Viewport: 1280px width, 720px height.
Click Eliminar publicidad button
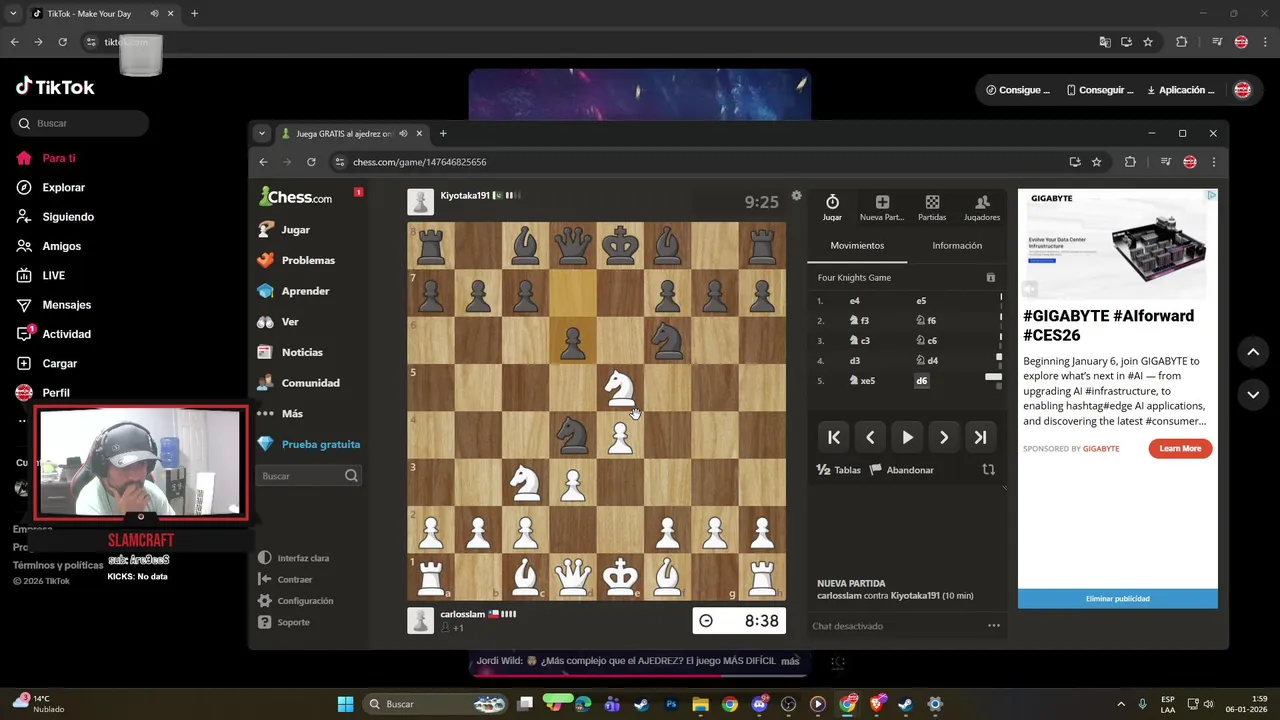coord(1118,598)
